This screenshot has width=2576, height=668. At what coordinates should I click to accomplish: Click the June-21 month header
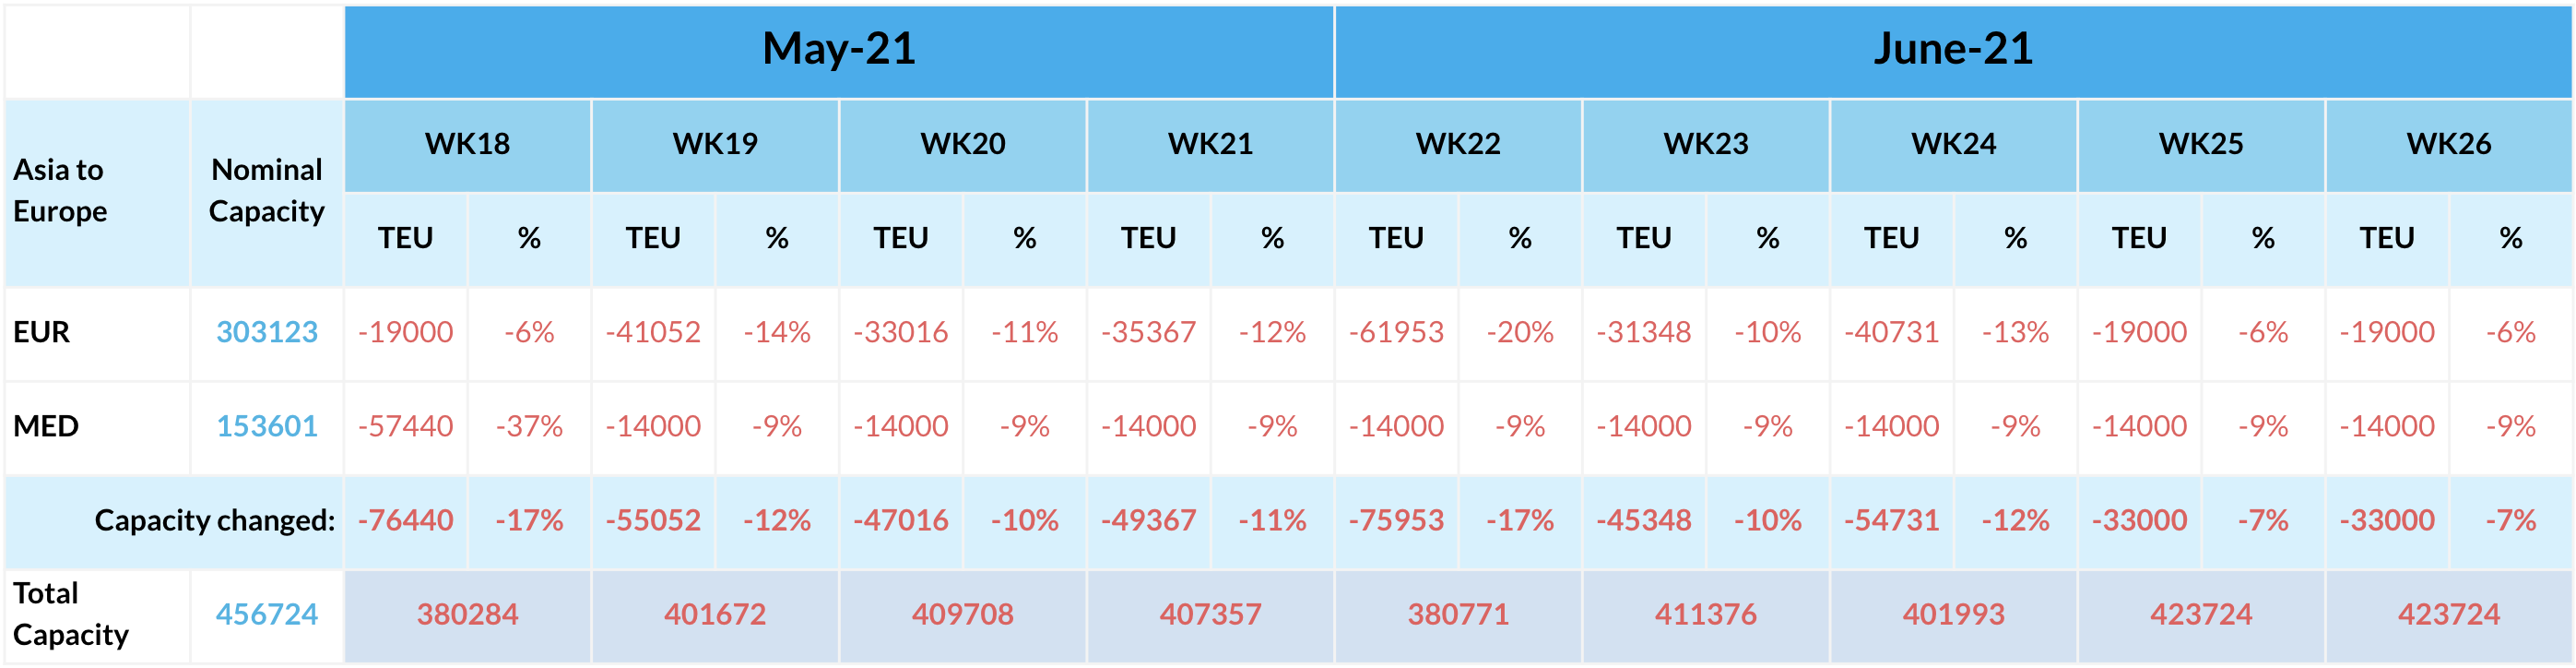click(1952, 49)
